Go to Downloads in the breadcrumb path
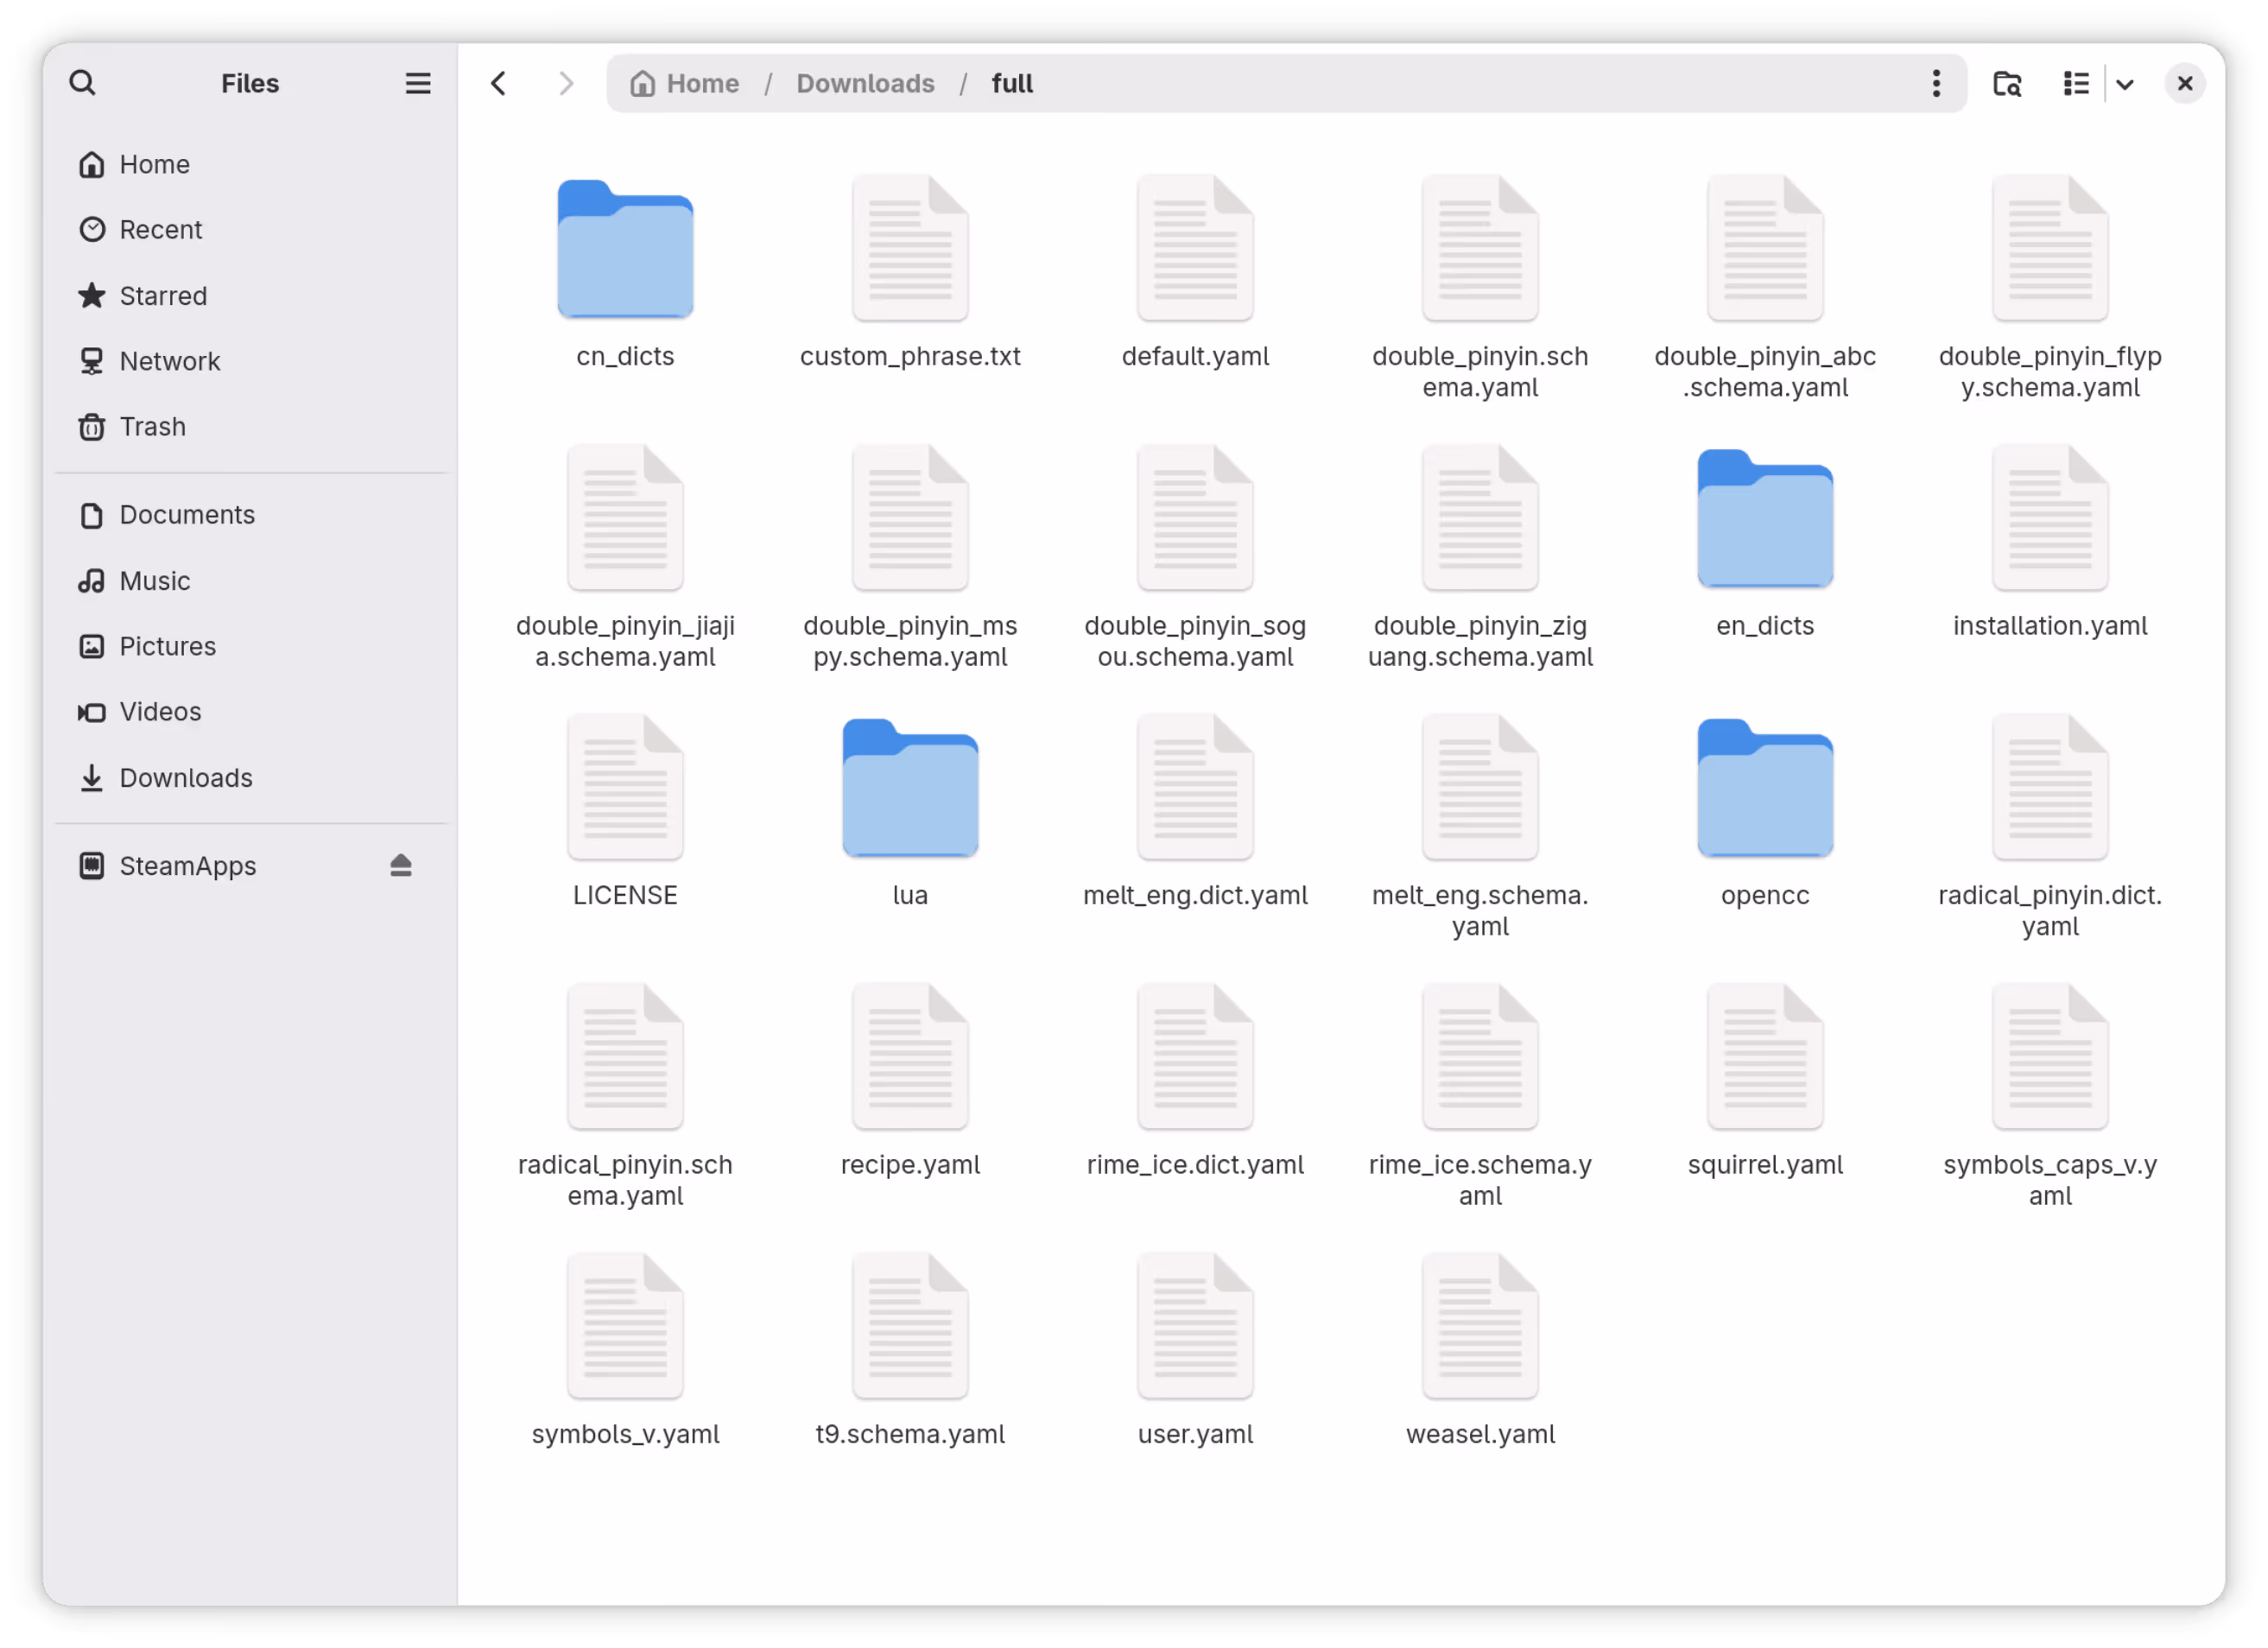The image size is (2268, 1648). pyautogui.click(x=865, y=83)
